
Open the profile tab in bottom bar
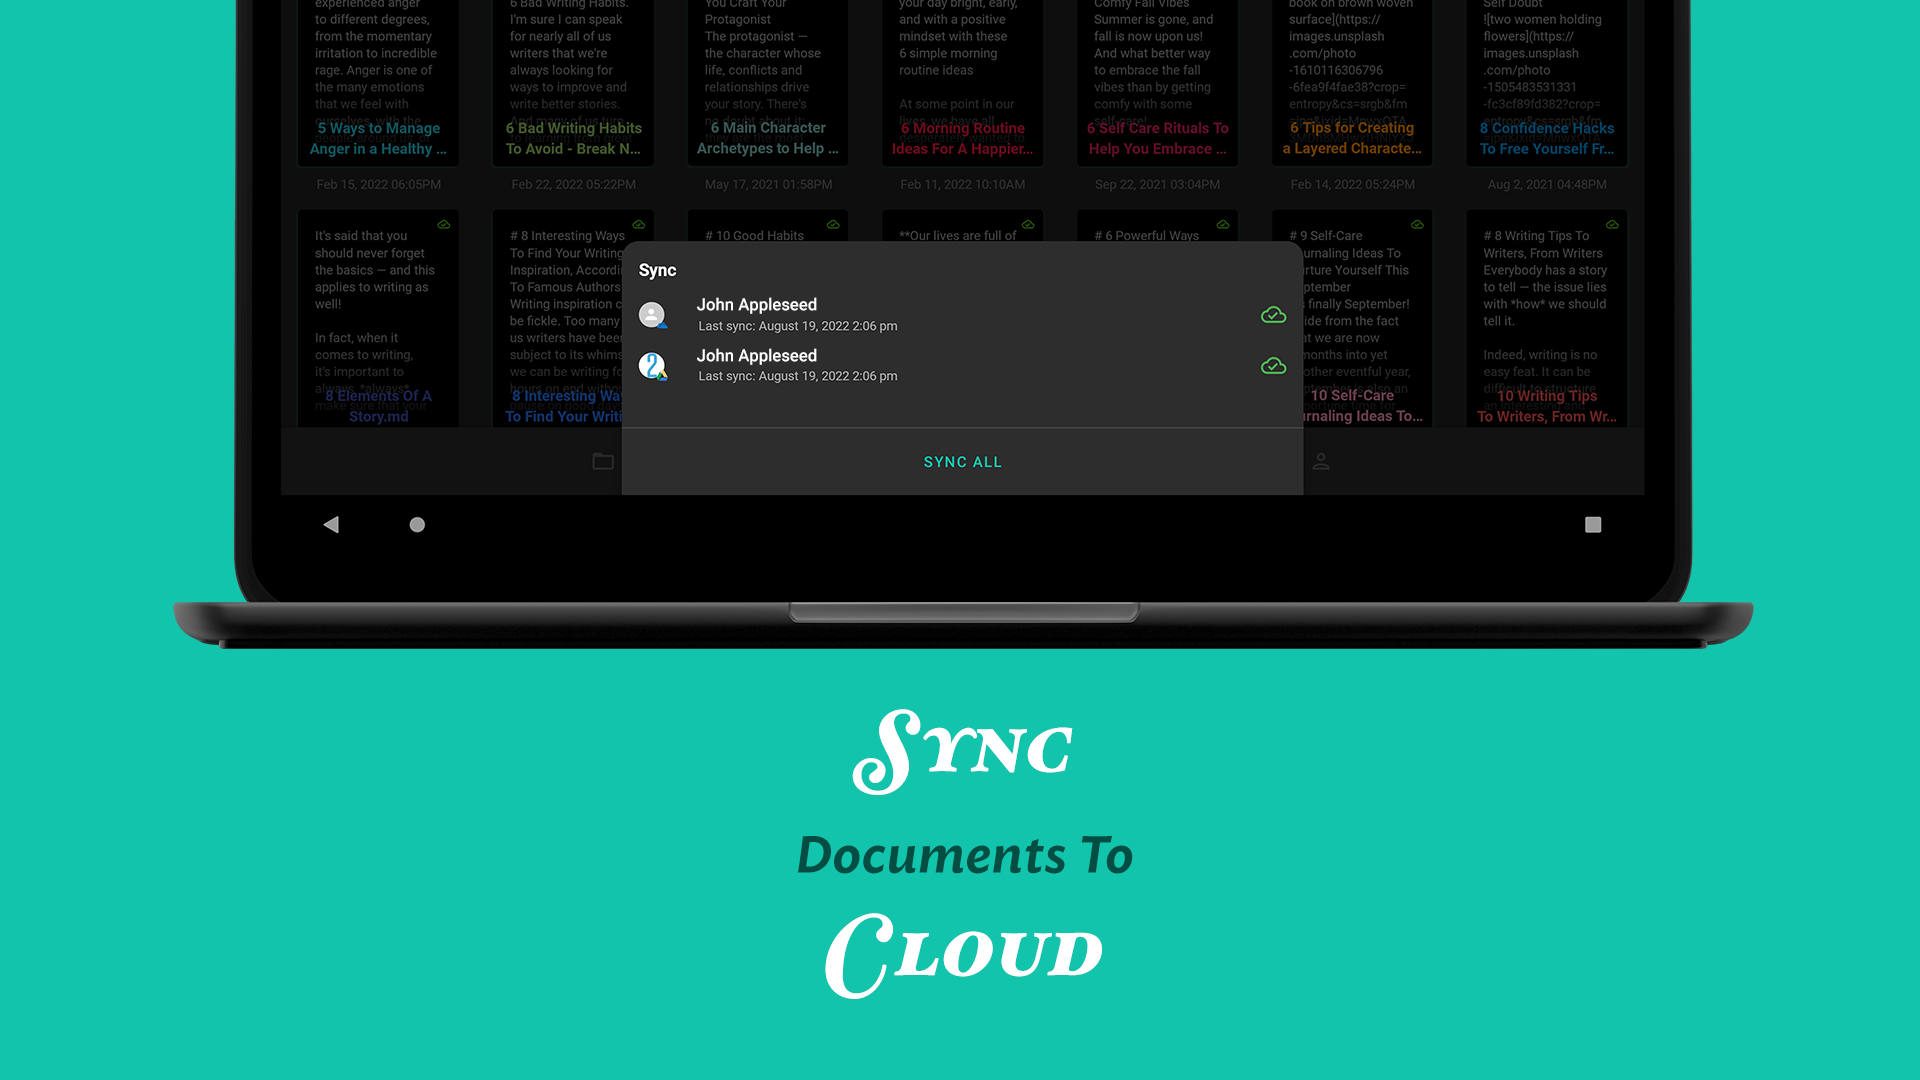tap(1321, 461)
